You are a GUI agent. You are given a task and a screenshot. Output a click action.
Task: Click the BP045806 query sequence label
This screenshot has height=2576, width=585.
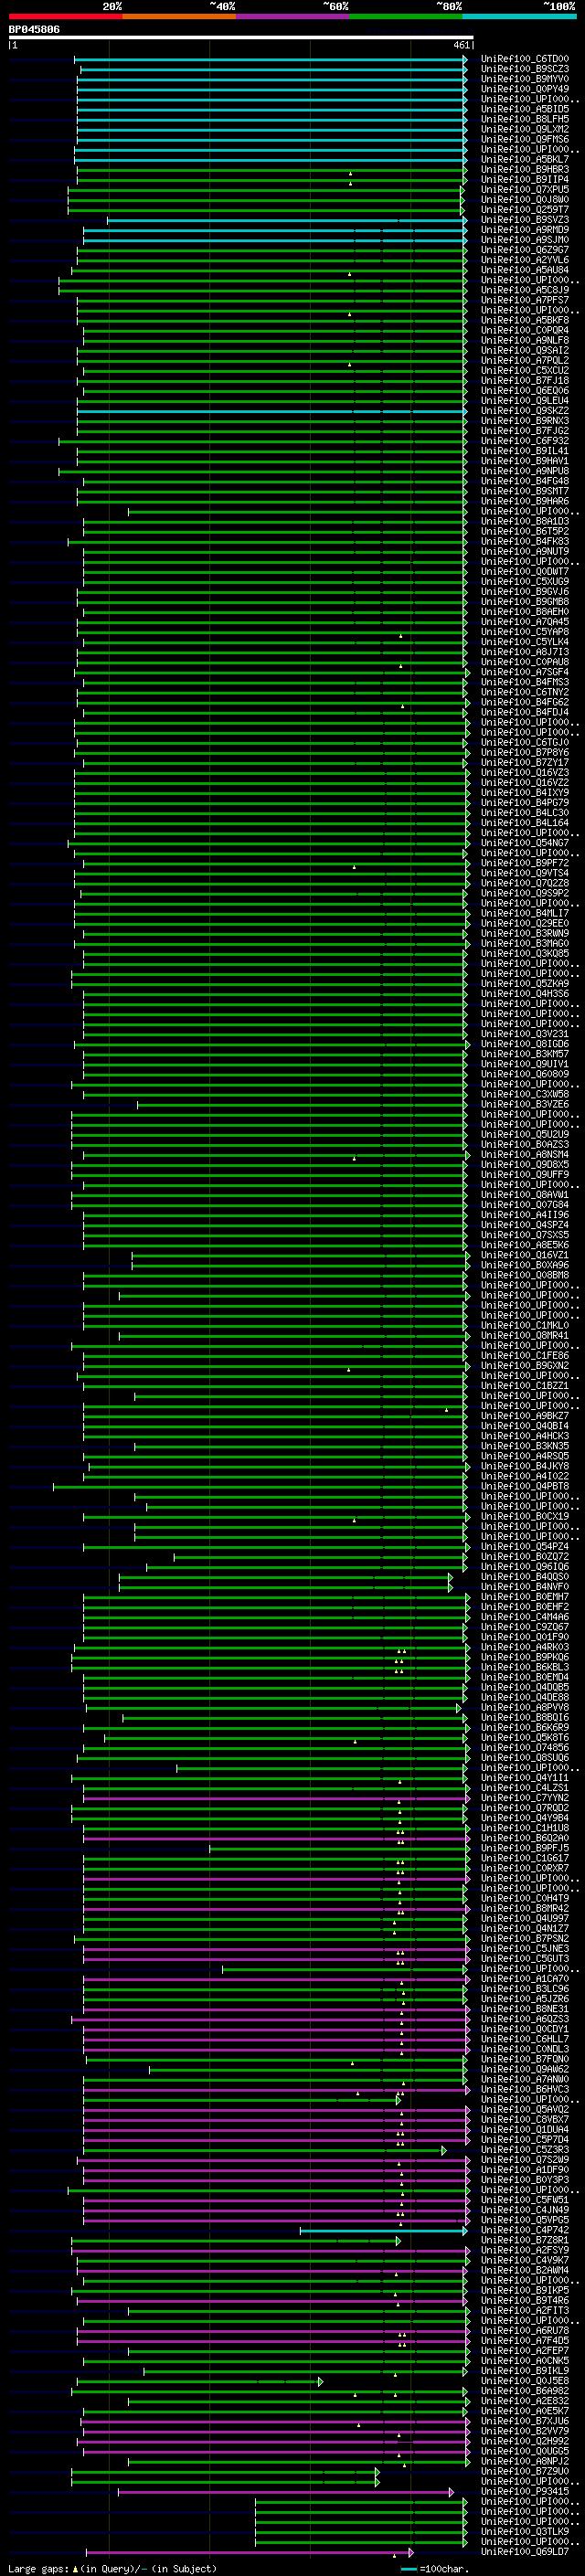coord(34,30)
